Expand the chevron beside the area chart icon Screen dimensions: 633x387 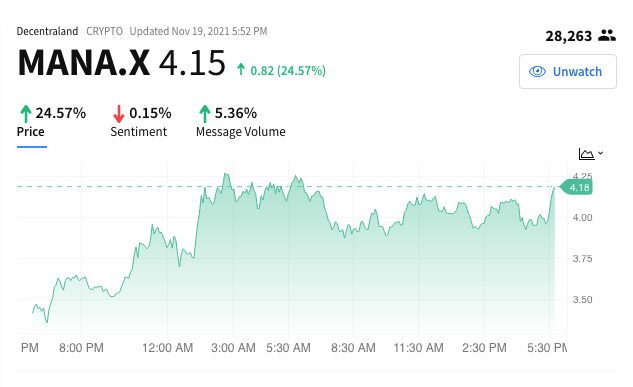[x=601, y=153]
